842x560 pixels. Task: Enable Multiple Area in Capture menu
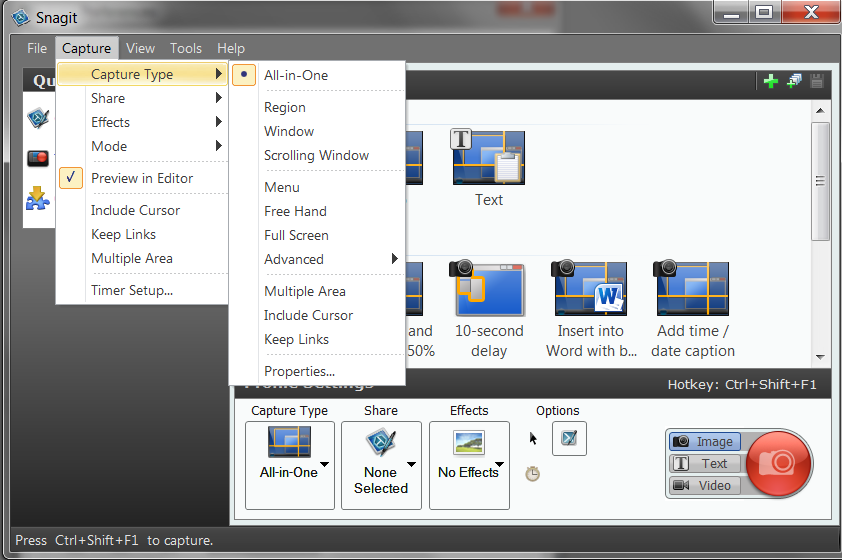pos(142,258)
